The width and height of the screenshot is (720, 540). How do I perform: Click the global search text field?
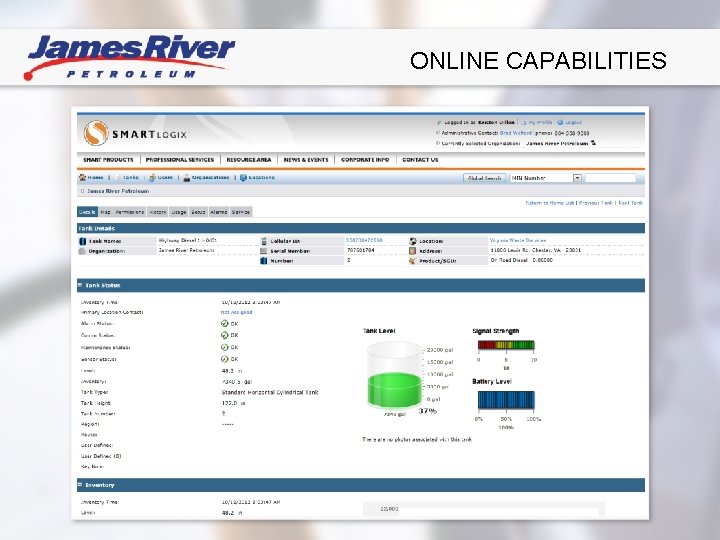click(x=610, y=178)
